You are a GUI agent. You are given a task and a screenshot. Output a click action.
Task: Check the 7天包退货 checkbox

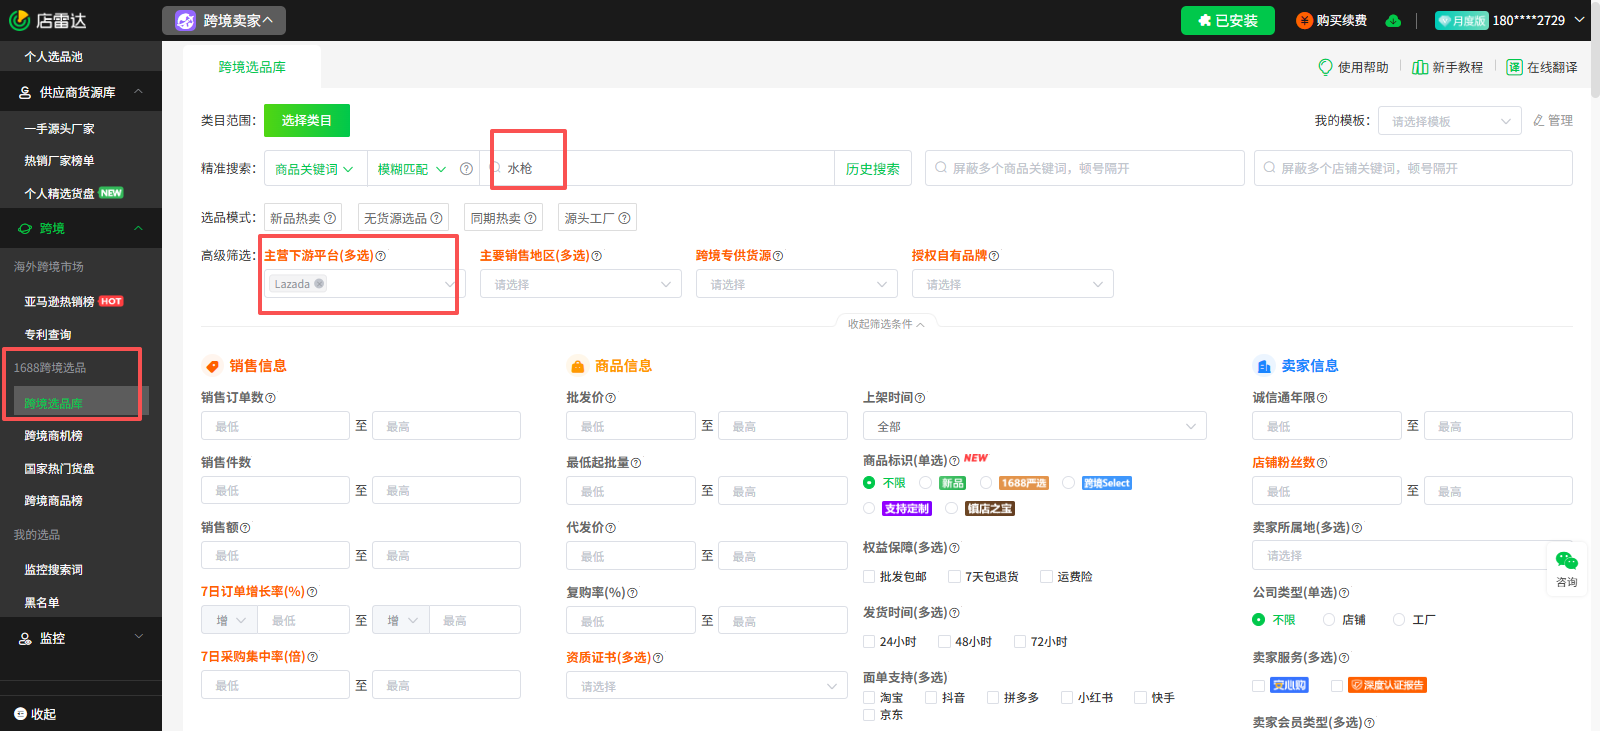click(x=955, y=577)
